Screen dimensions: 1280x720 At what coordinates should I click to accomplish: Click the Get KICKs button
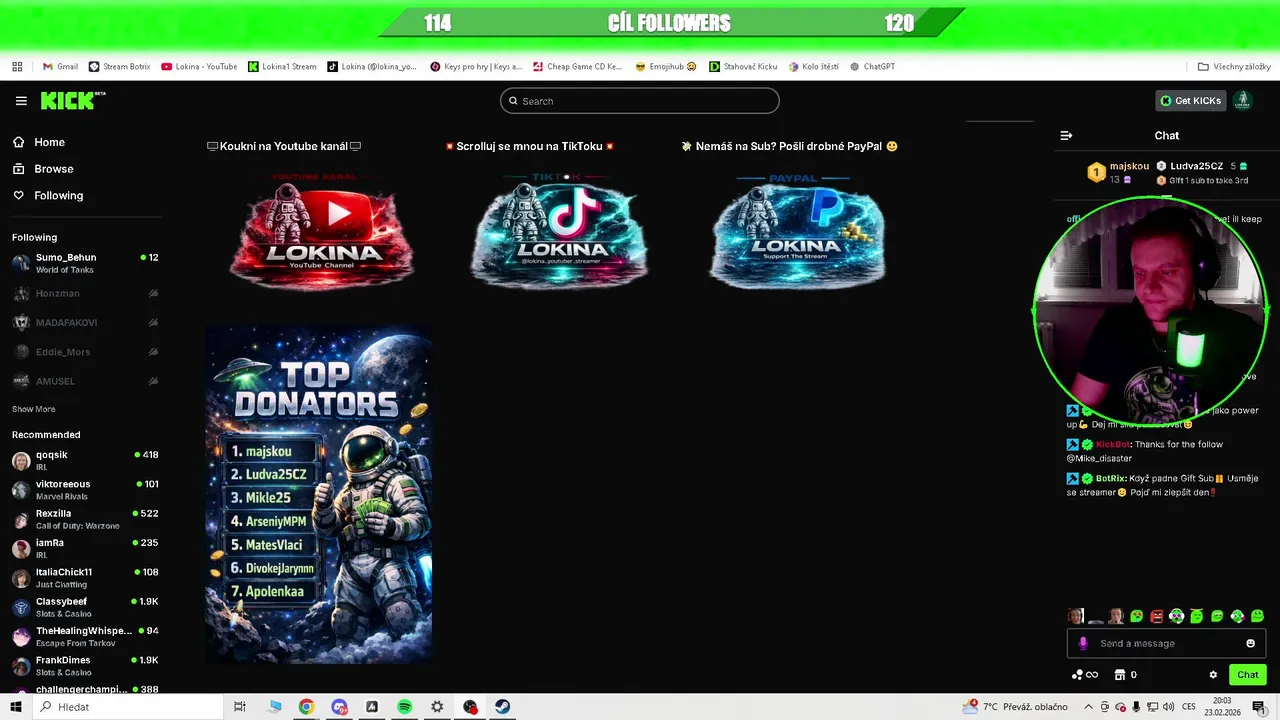tap(1191, 101)
